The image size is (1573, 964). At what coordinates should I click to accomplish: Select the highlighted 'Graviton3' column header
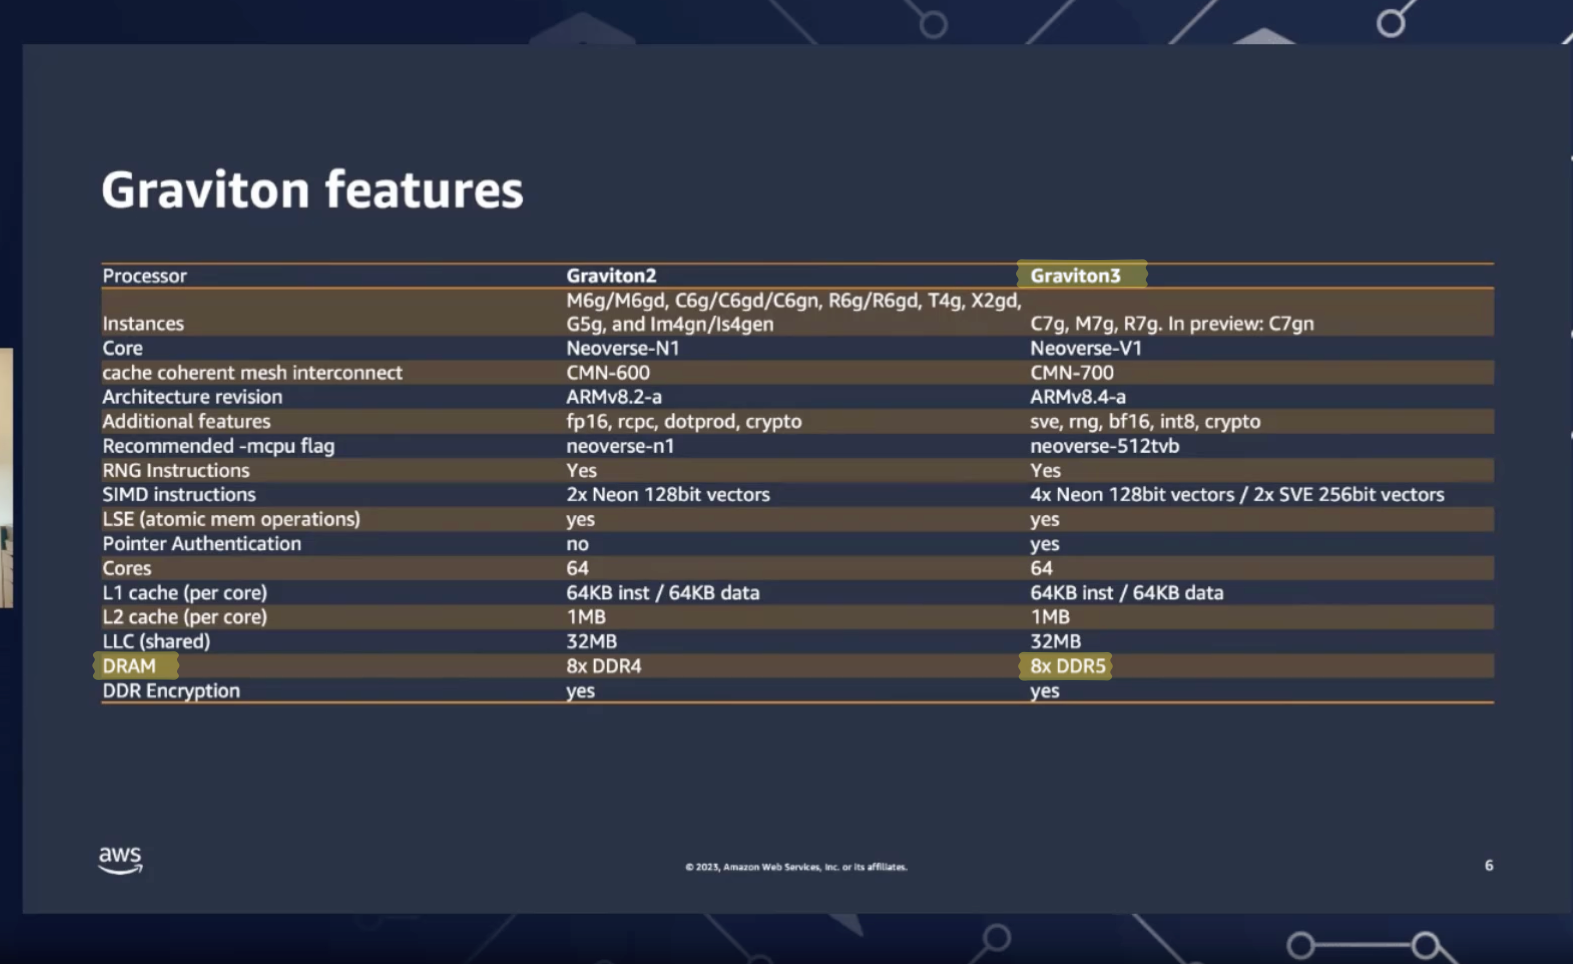coord(1076,275)
